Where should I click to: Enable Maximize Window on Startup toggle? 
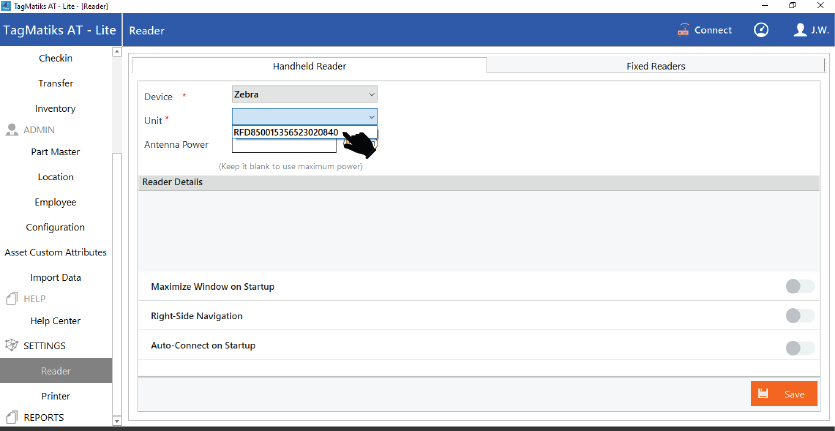pyautogui.click(x=799, y=286)
